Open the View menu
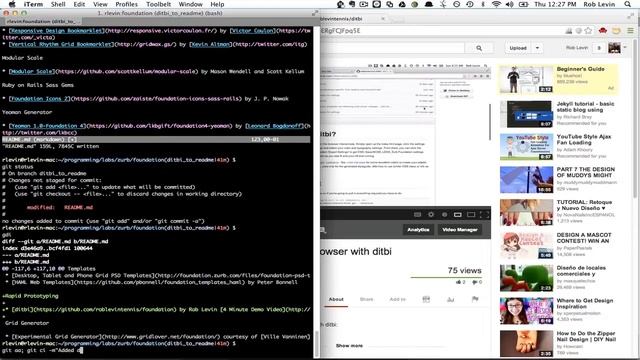 [100, 4]
